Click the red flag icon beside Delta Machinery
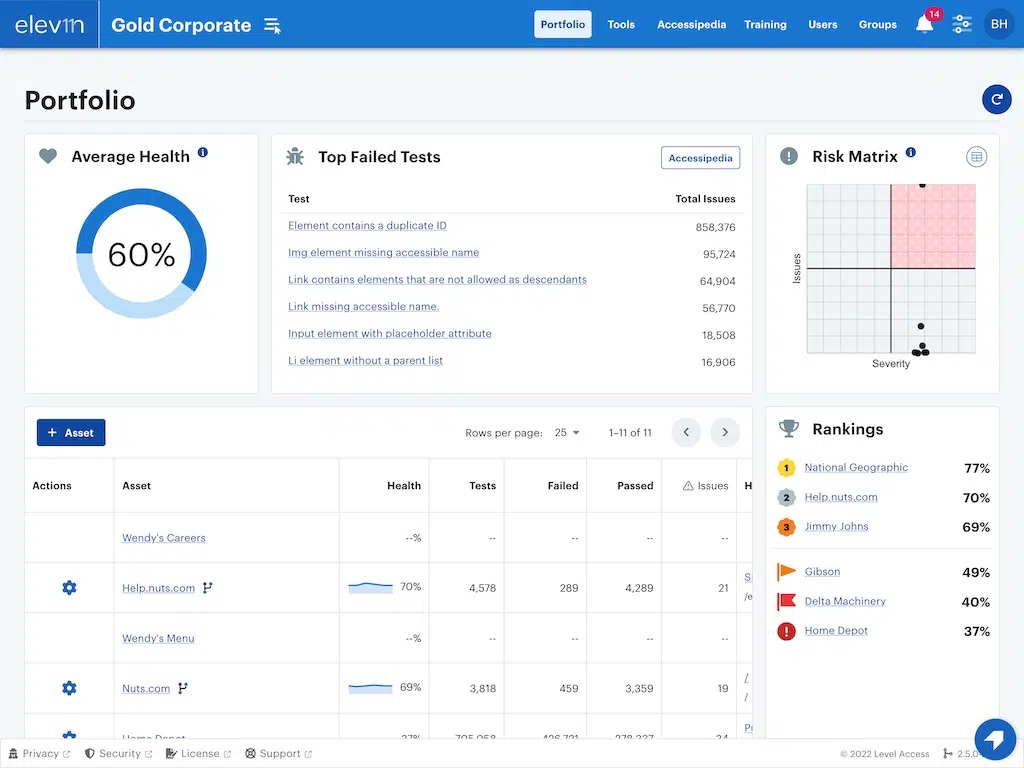This screenshot has height=768, width=1024. click(x=786, y=601)
